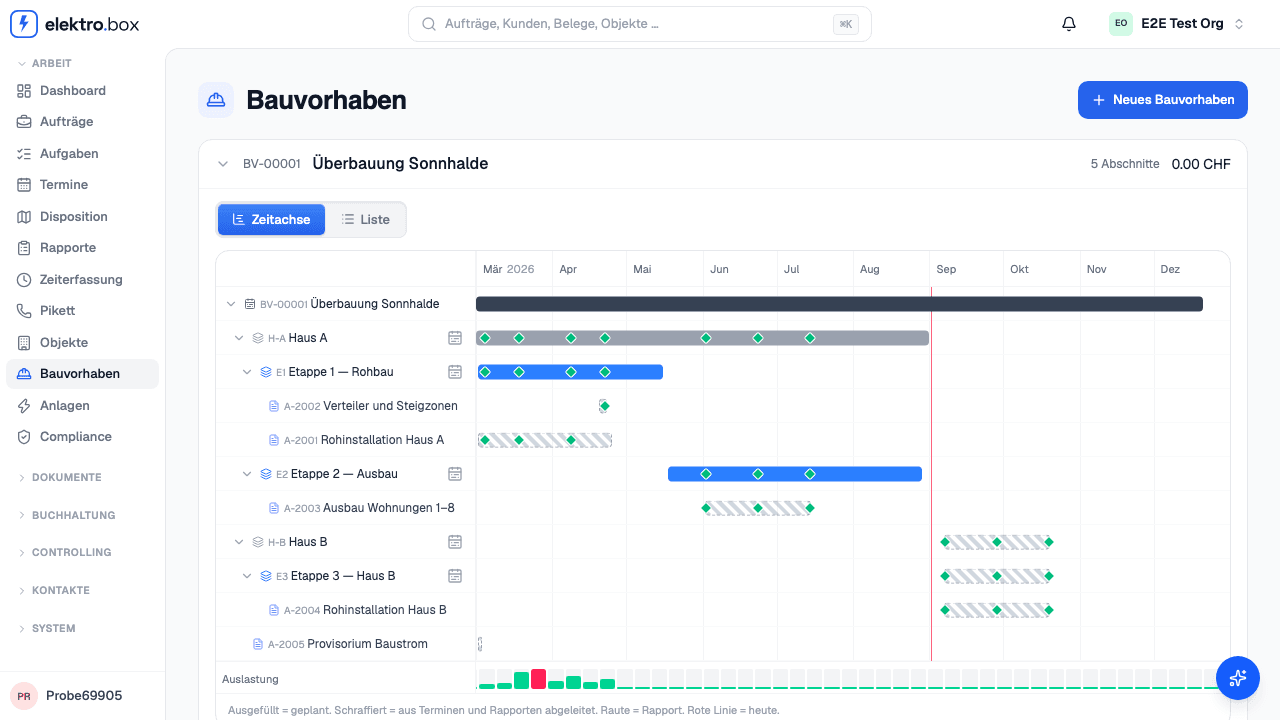
Task: Click the calendar icon on Haus B row
Action: [x=455, y=542]
